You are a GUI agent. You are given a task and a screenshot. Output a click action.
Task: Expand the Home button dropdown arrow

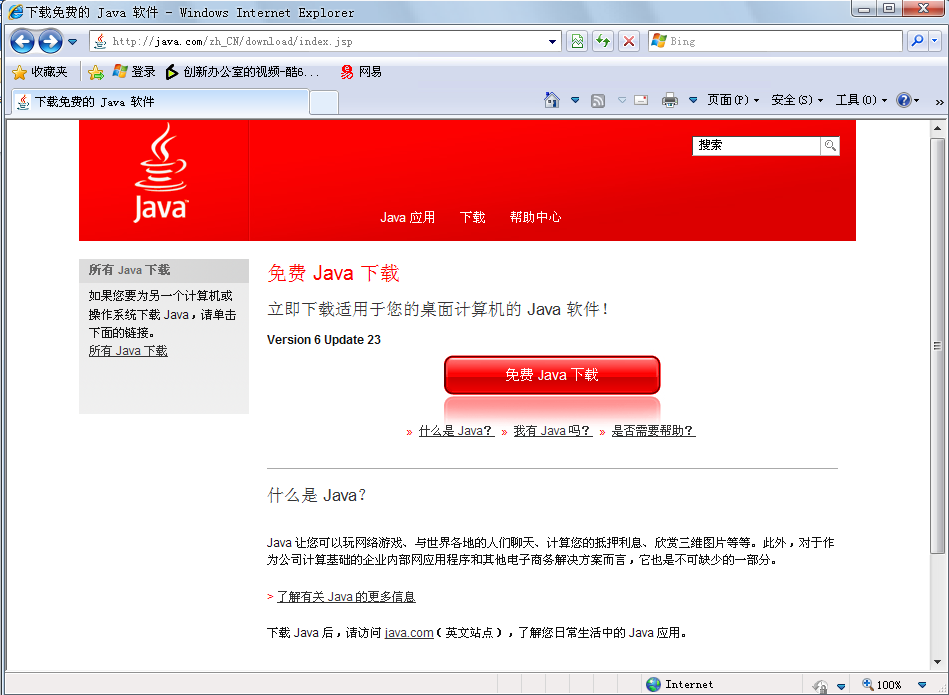(575, 100)
